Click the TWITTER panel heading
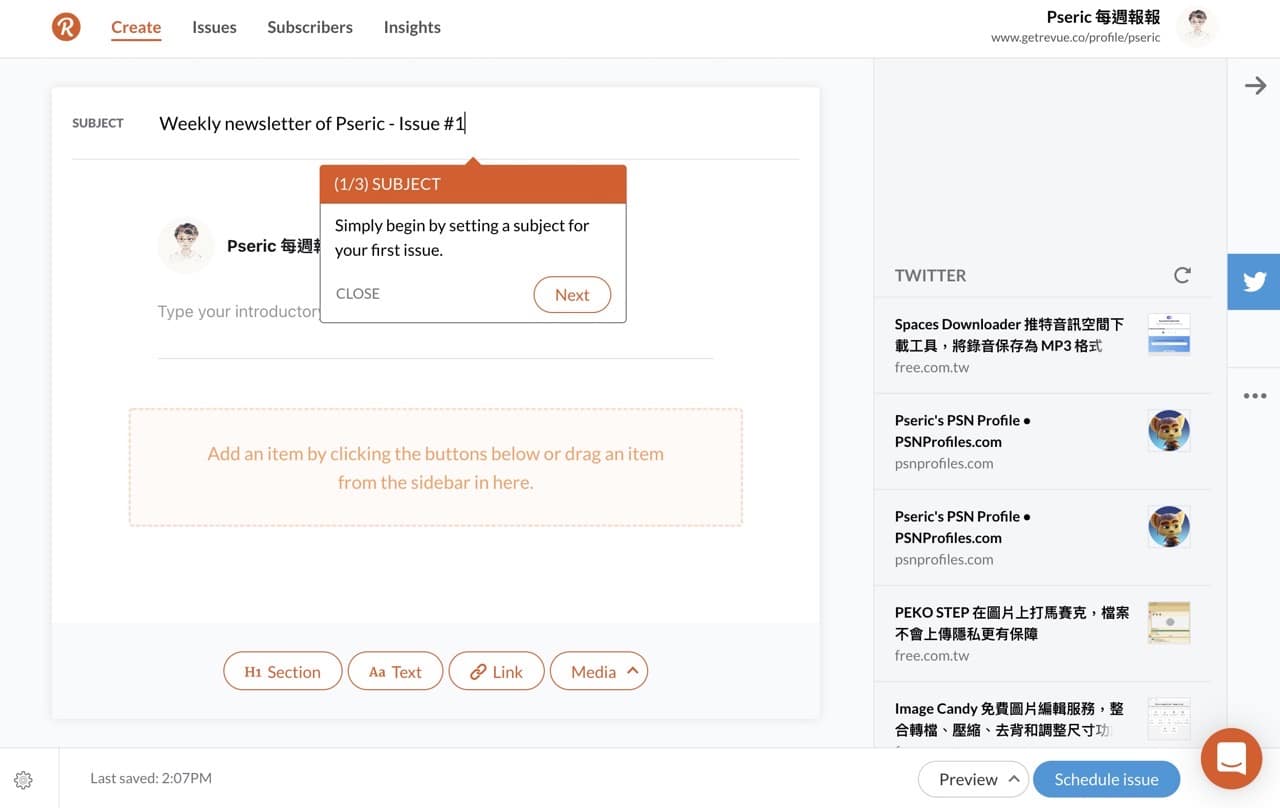The height and width of the screenshot is (808, 1280). (930, 275)
